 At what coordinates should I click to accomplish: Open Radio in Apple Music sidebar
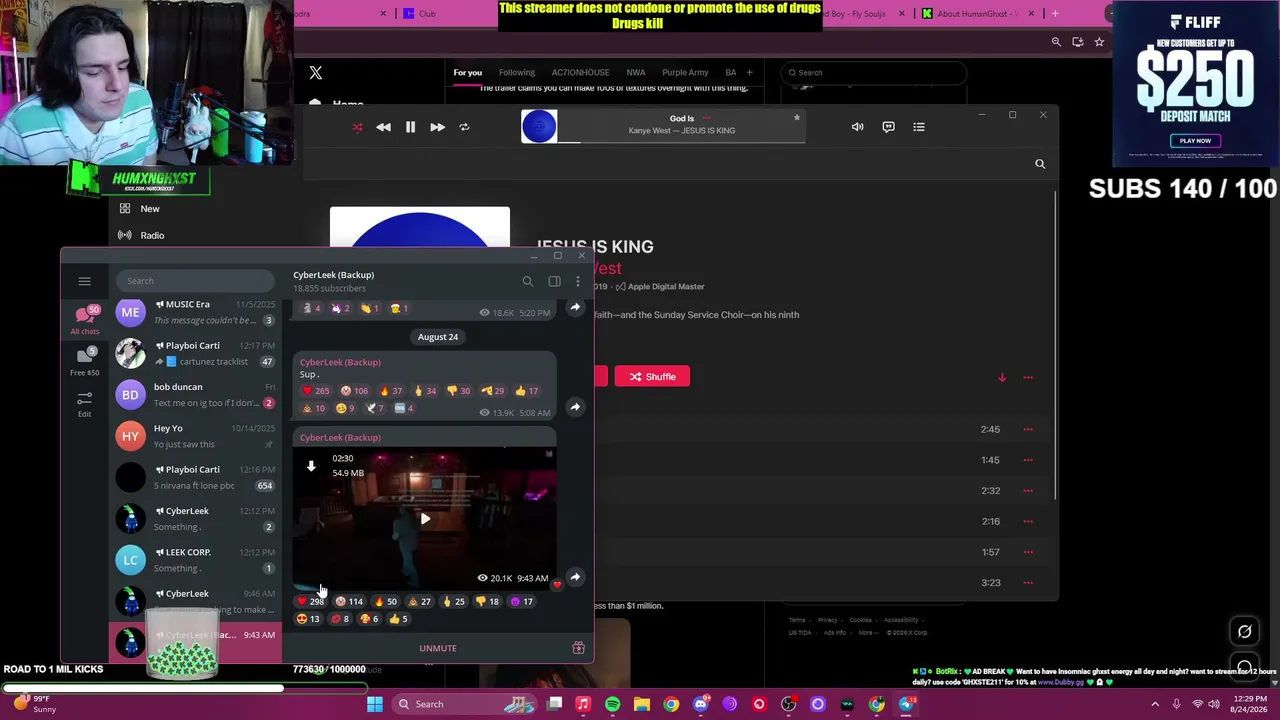[152, 235]
